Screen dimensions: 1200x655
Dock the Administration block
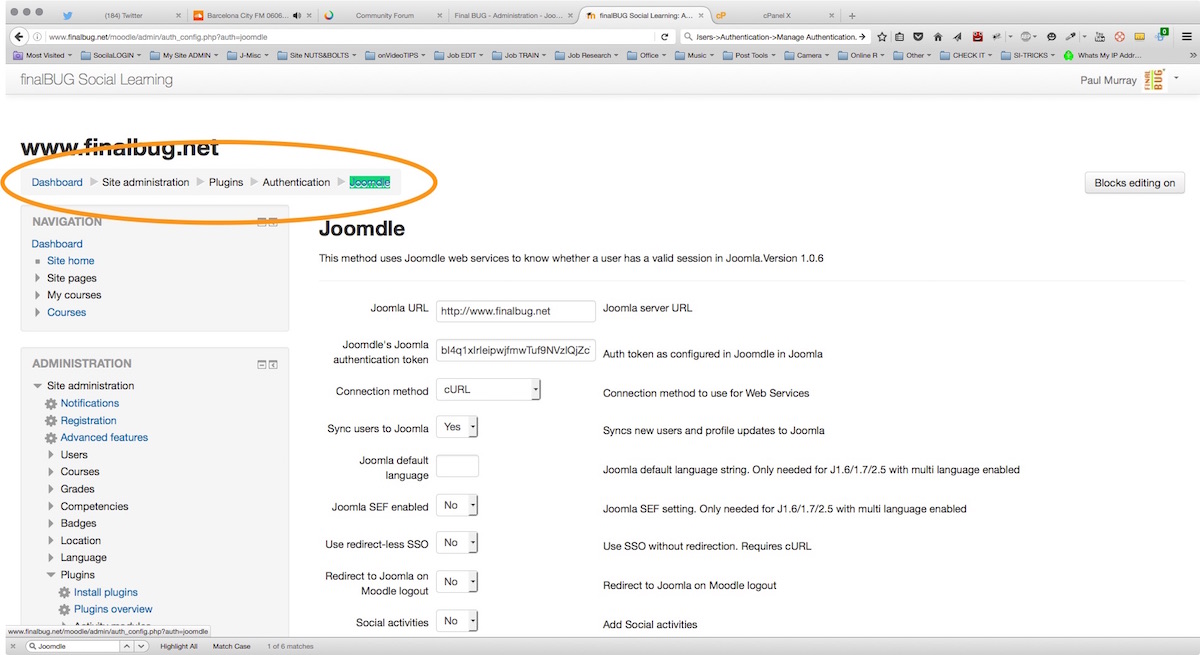coord(273,365)
